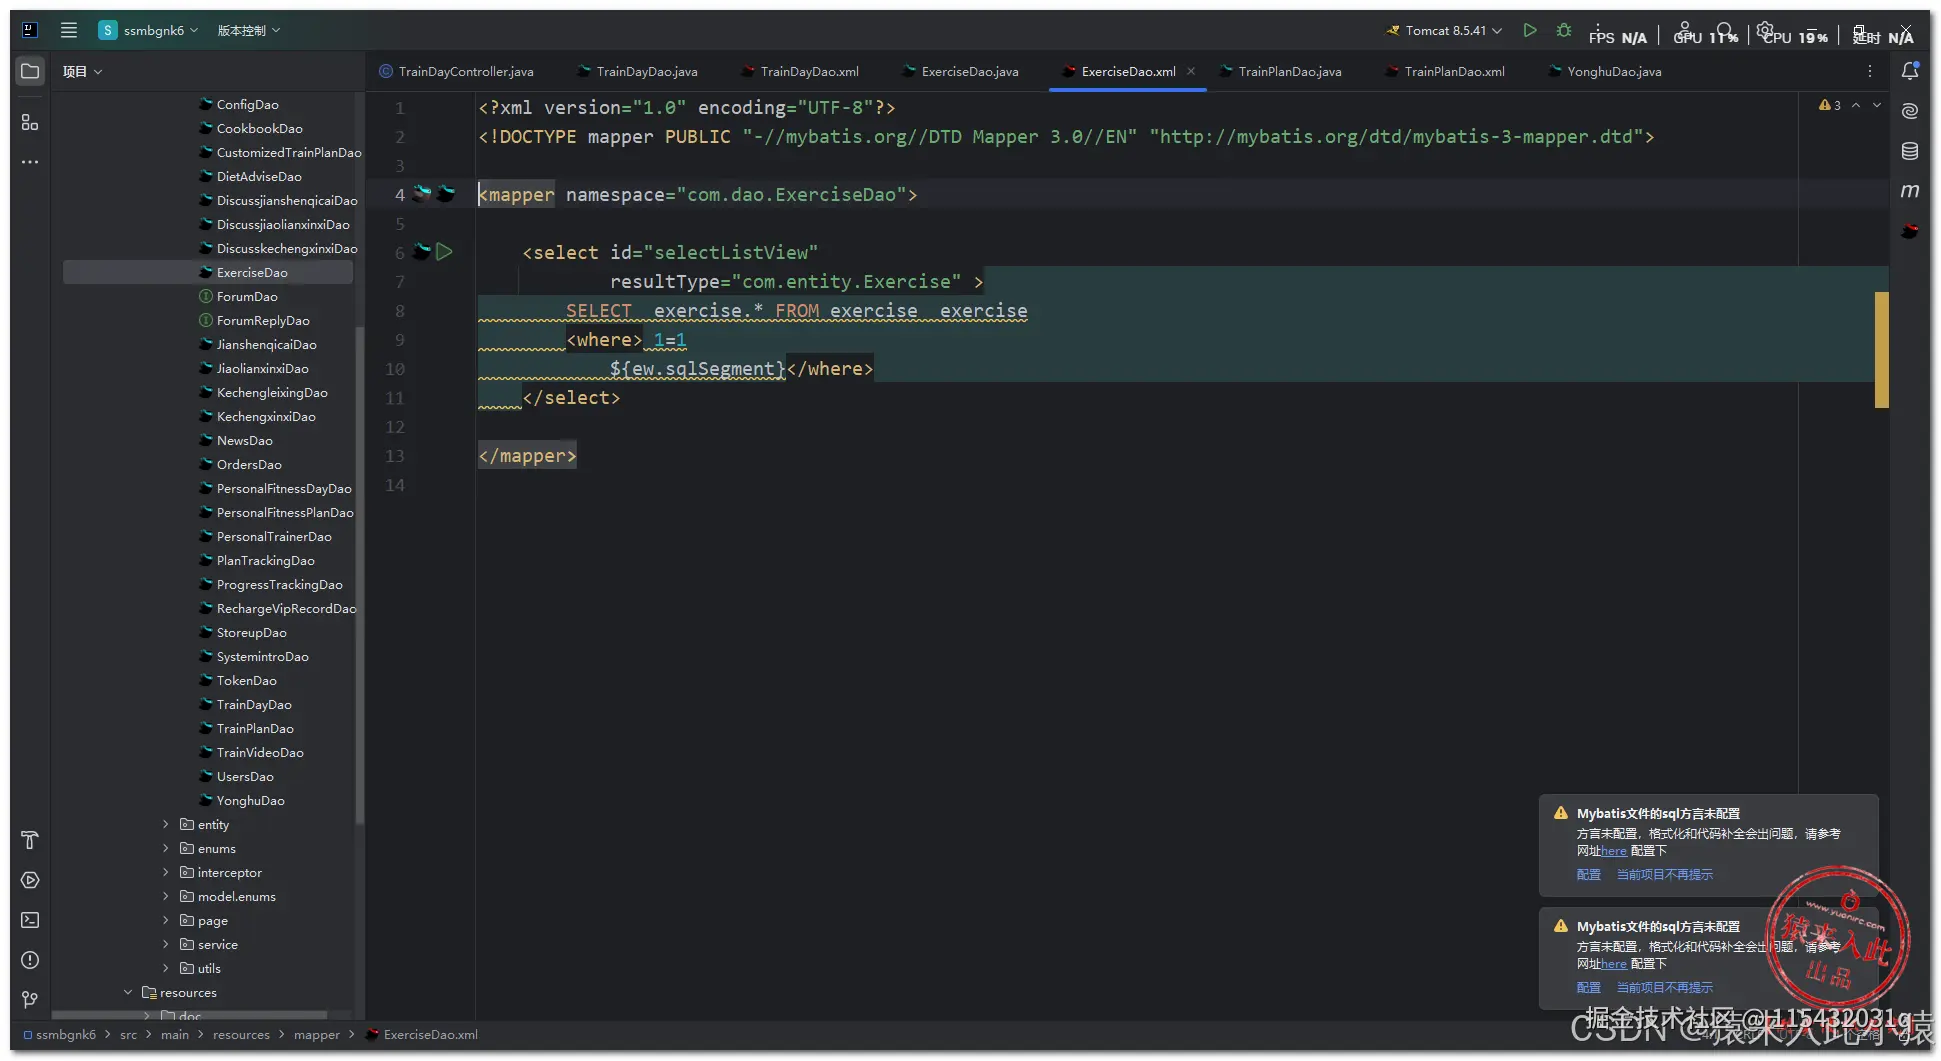The image size is (1941, 1061).
Task: Click the run gutter icon on line 6
Action: coord(445,252)
